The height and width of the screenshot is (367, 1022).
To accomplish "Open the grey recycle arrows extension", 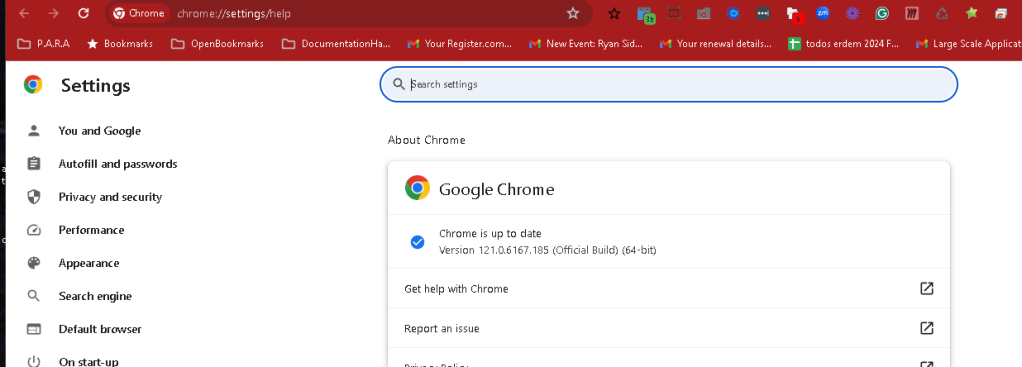I will 942,13.
